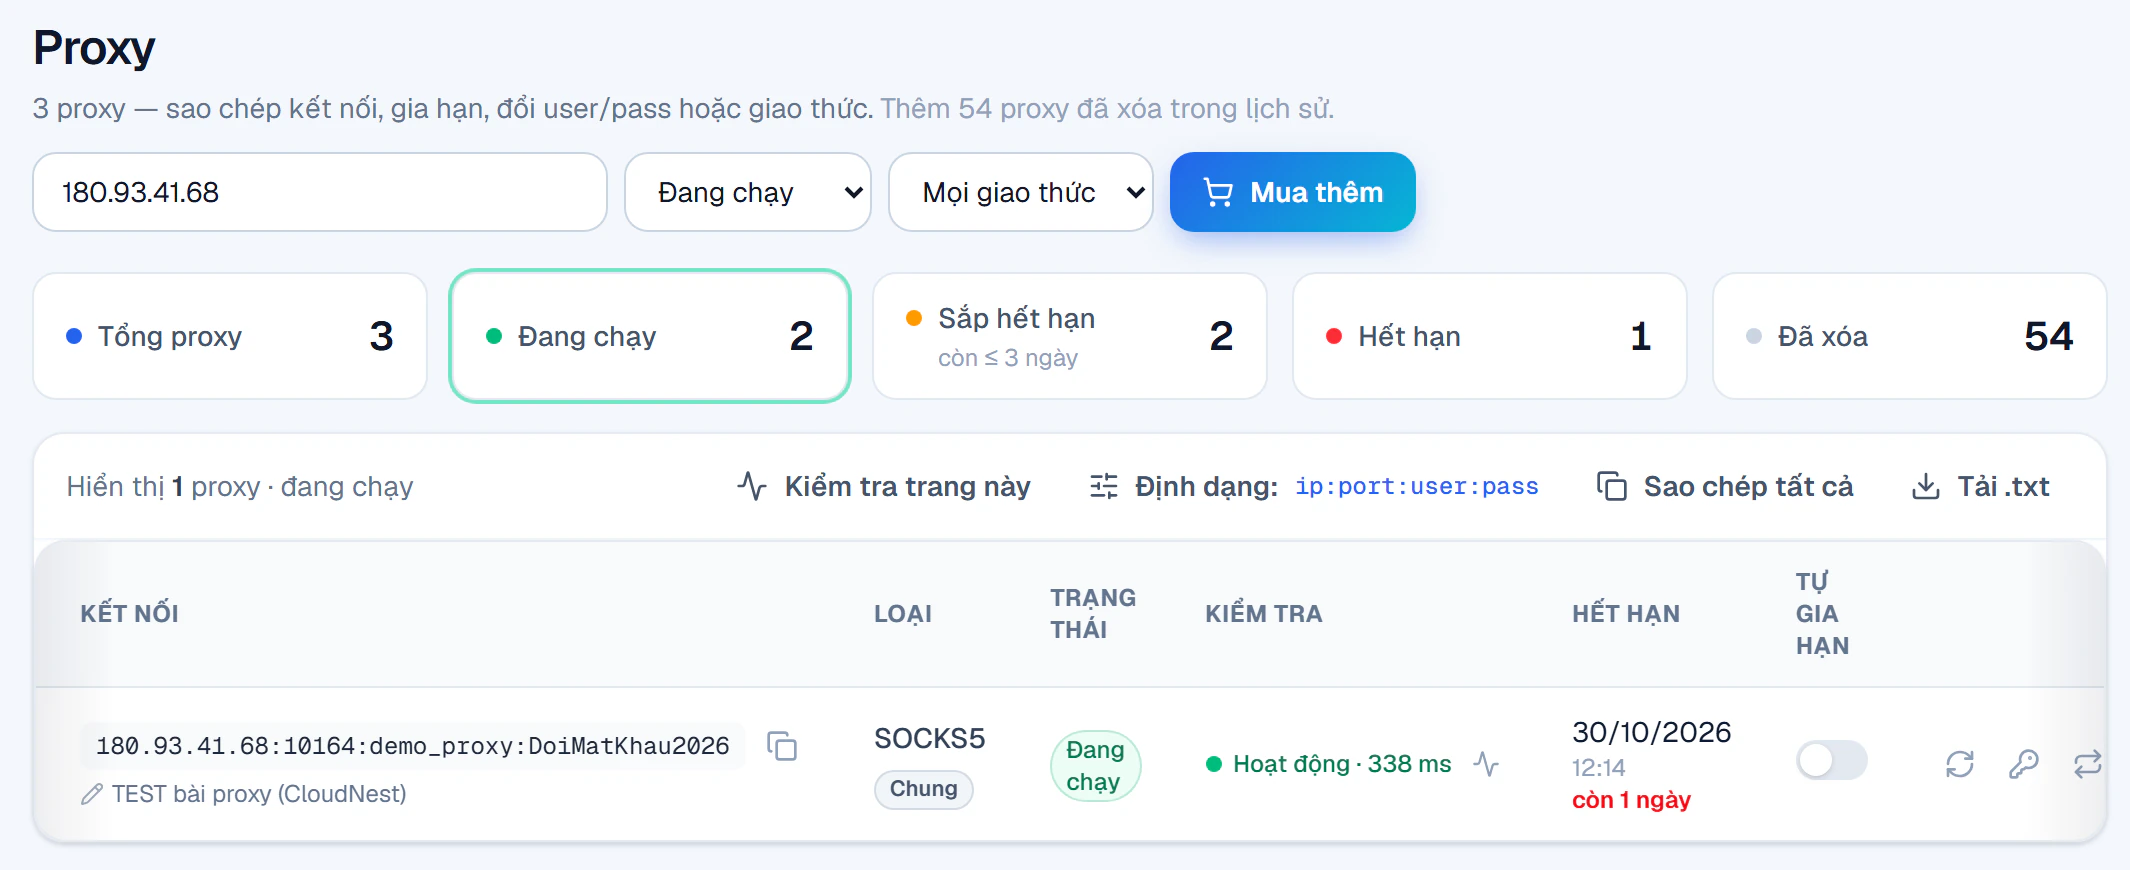The image size is (2130, 870).
Task: Copy the proxy connection string icon
Action: 782,746
